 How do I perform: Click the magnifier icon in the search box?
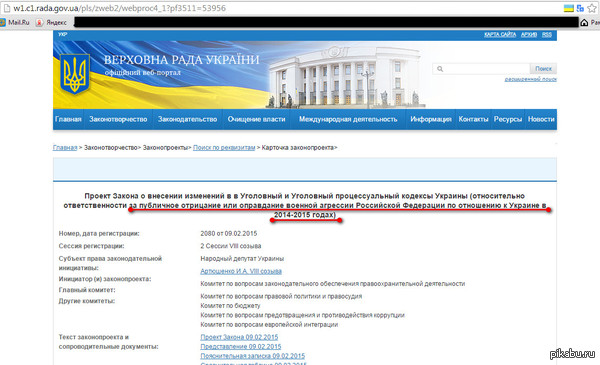coord(440,69)
